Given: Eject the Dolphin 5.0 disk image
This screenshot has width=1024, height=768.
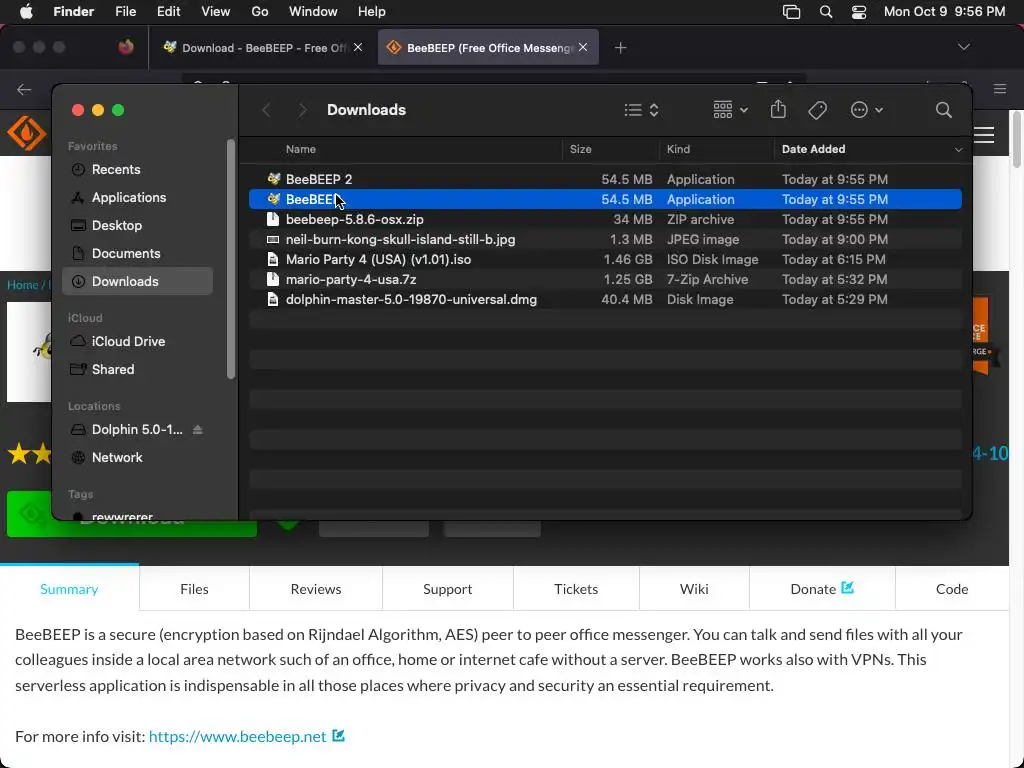Looking at the screenshot, I should 198,430.
